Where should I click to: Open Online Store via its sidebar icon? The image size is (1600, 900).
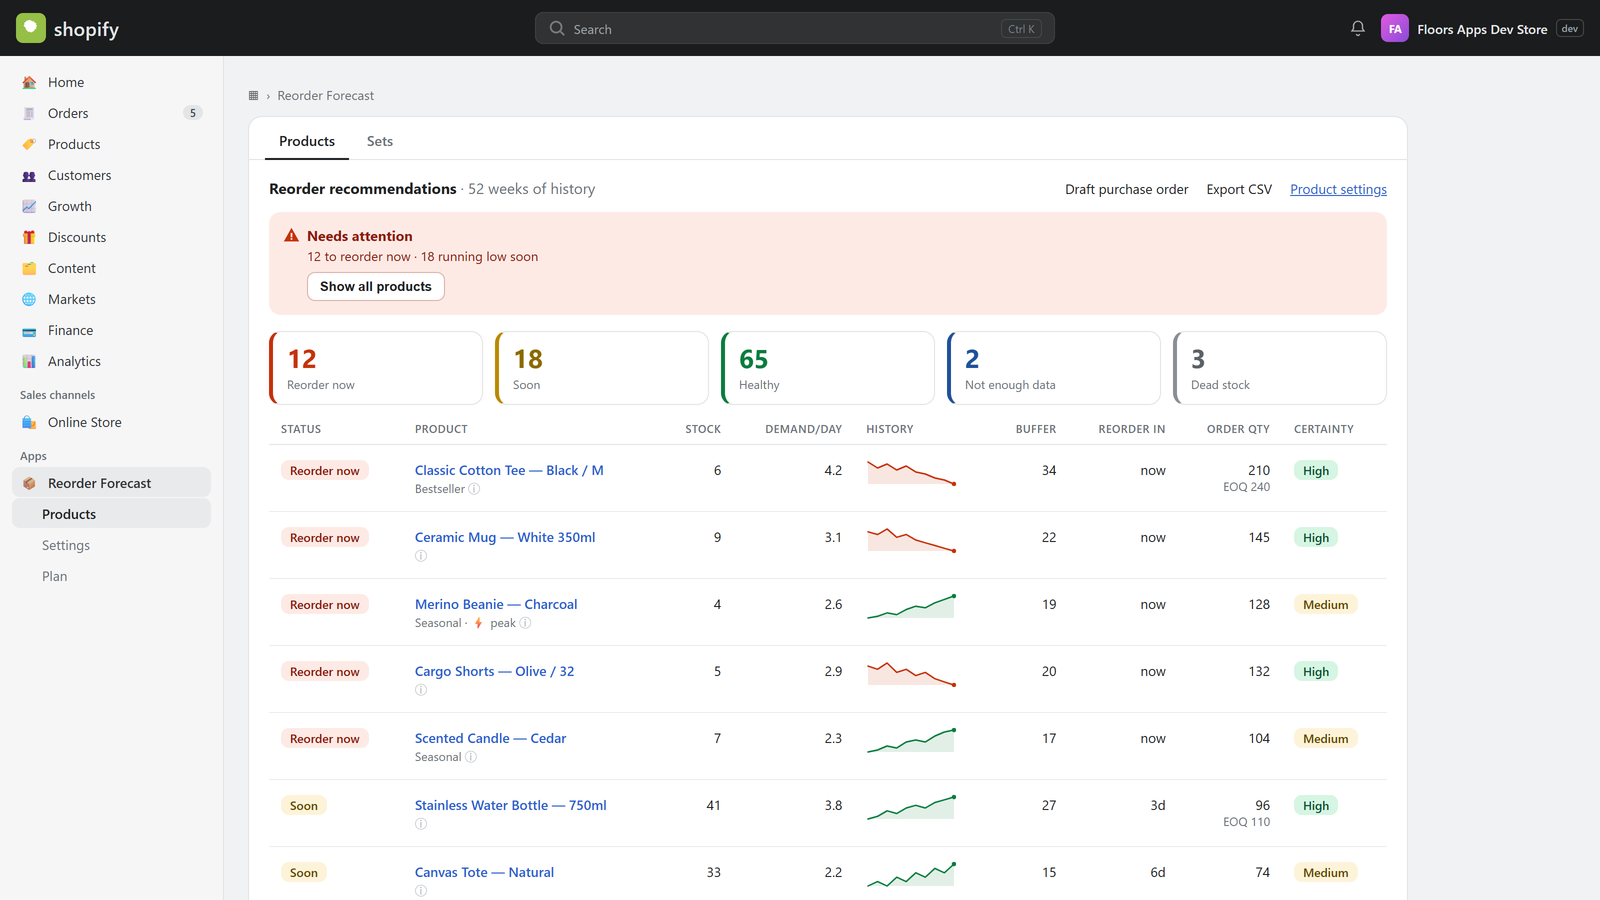click(x=29, y=423)
